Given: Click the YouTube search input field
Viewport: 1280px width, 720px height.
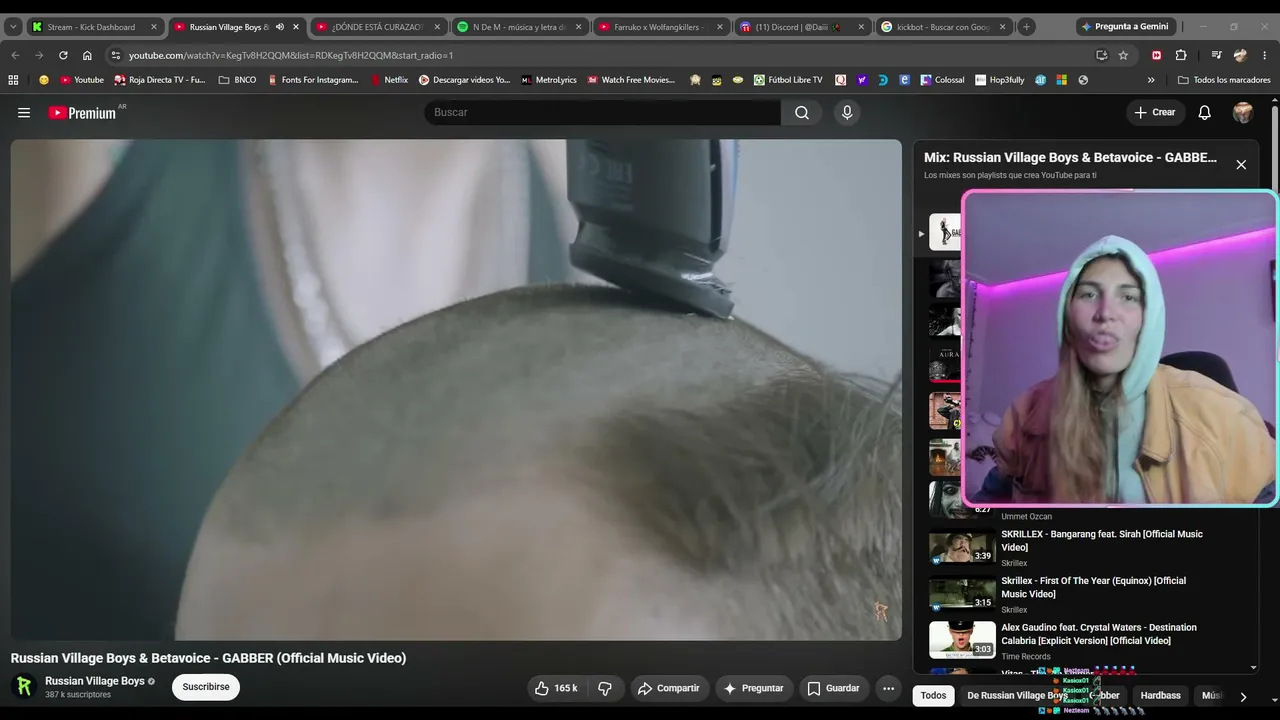Looking at the screenshot, I should (x=602, y=113).
